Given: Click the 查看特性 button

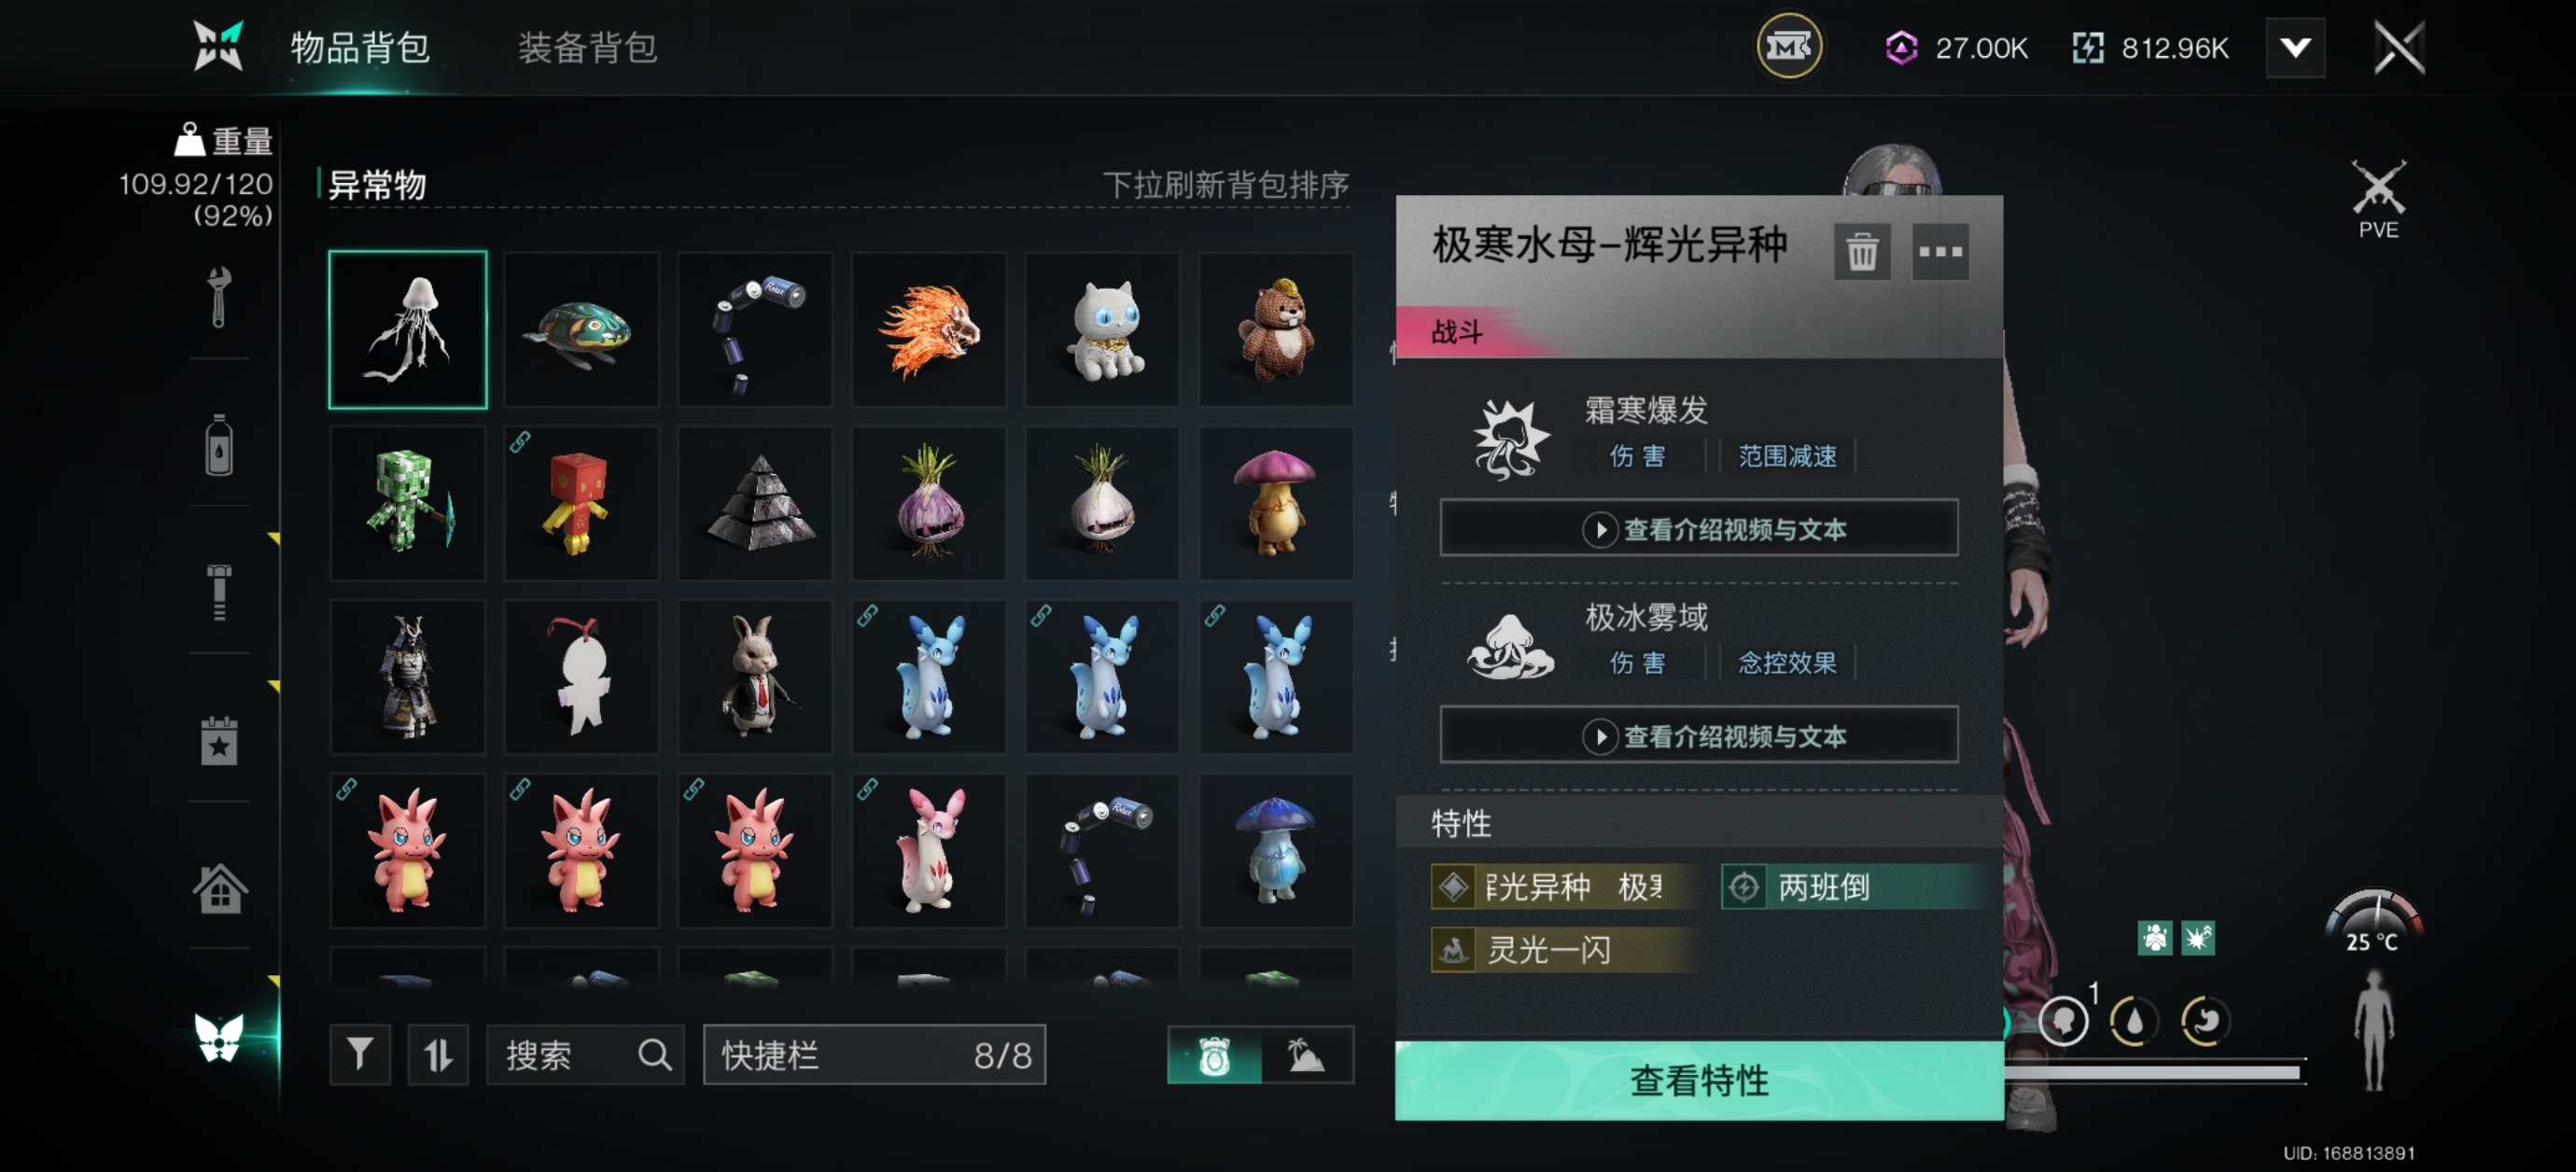Looking at the screenshot, I should 1698,1080.
